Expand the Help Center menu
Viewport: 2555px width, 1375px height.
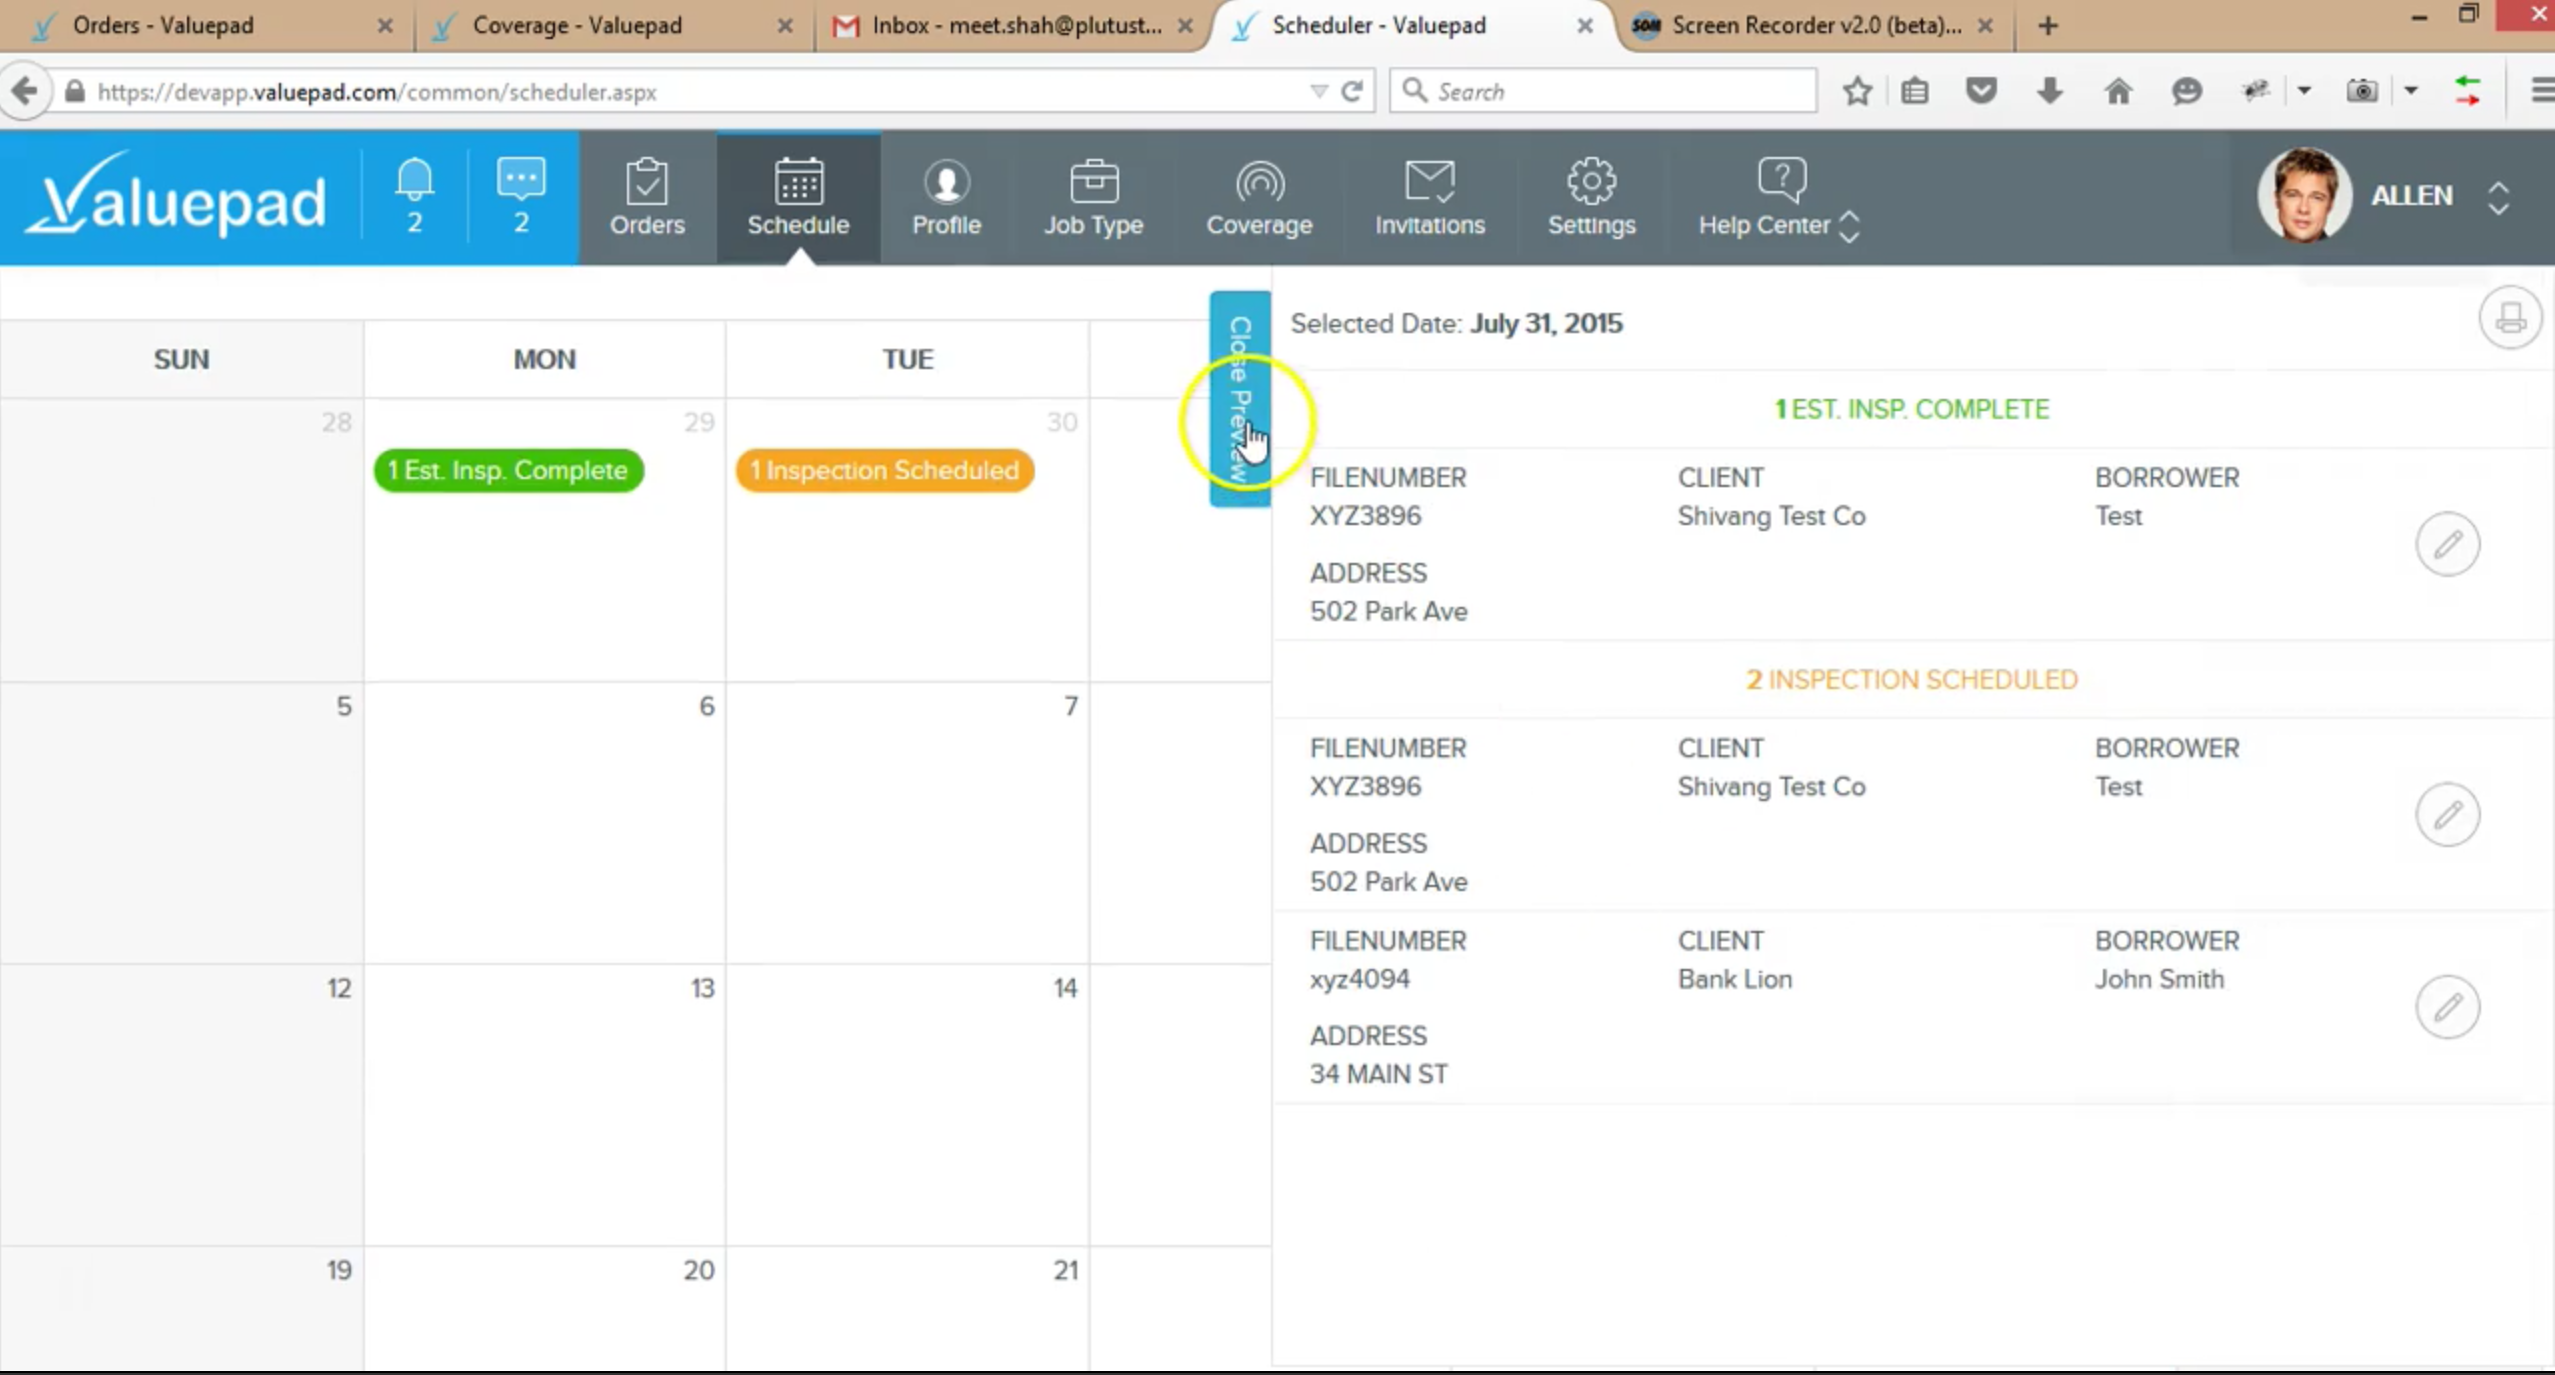pyautogui.click(x=1779, y=198)
